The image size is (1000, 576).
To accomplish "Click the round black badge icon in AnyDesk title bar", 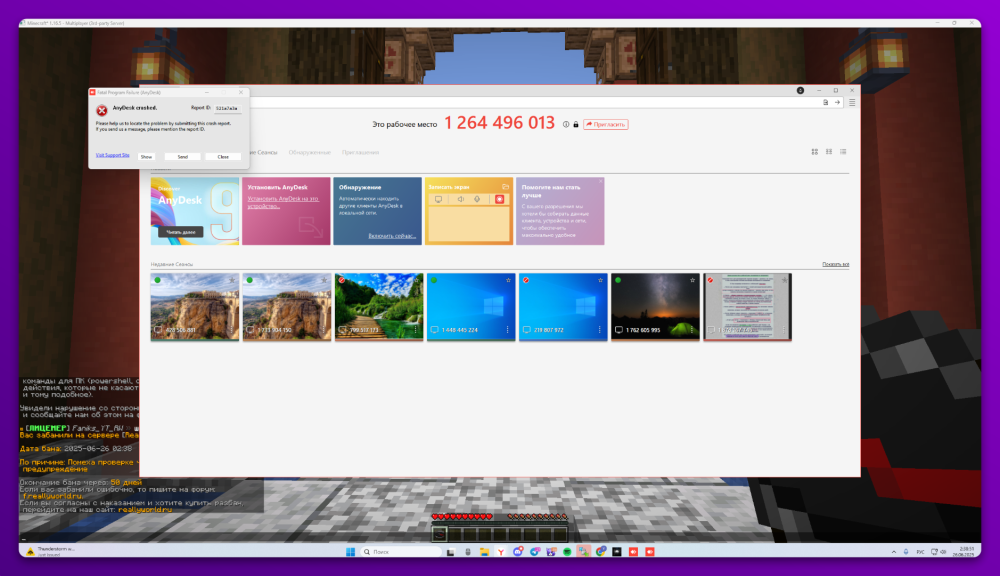I will (x=800, y=91).
